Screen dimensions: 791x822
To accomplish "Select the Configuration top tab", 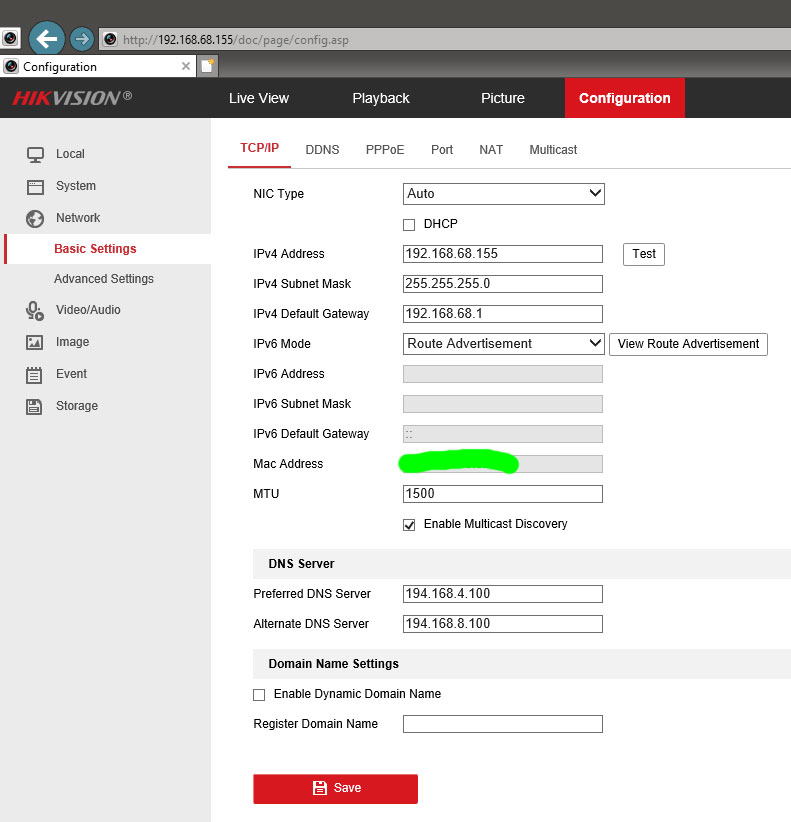I will [625, 98].
